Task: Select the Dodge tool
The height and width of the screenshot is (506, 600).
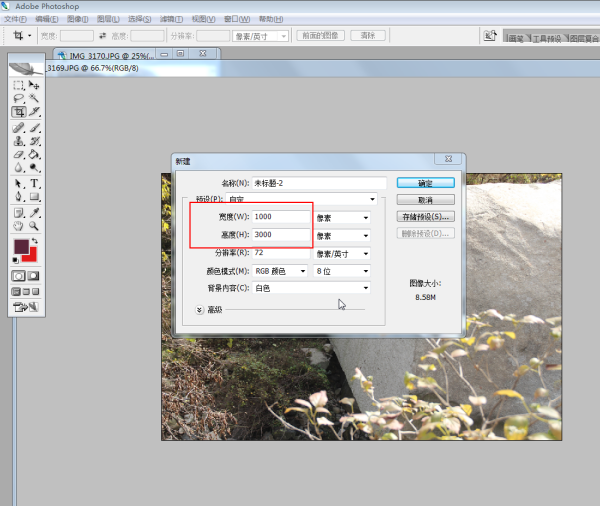Action: [34, 168]
